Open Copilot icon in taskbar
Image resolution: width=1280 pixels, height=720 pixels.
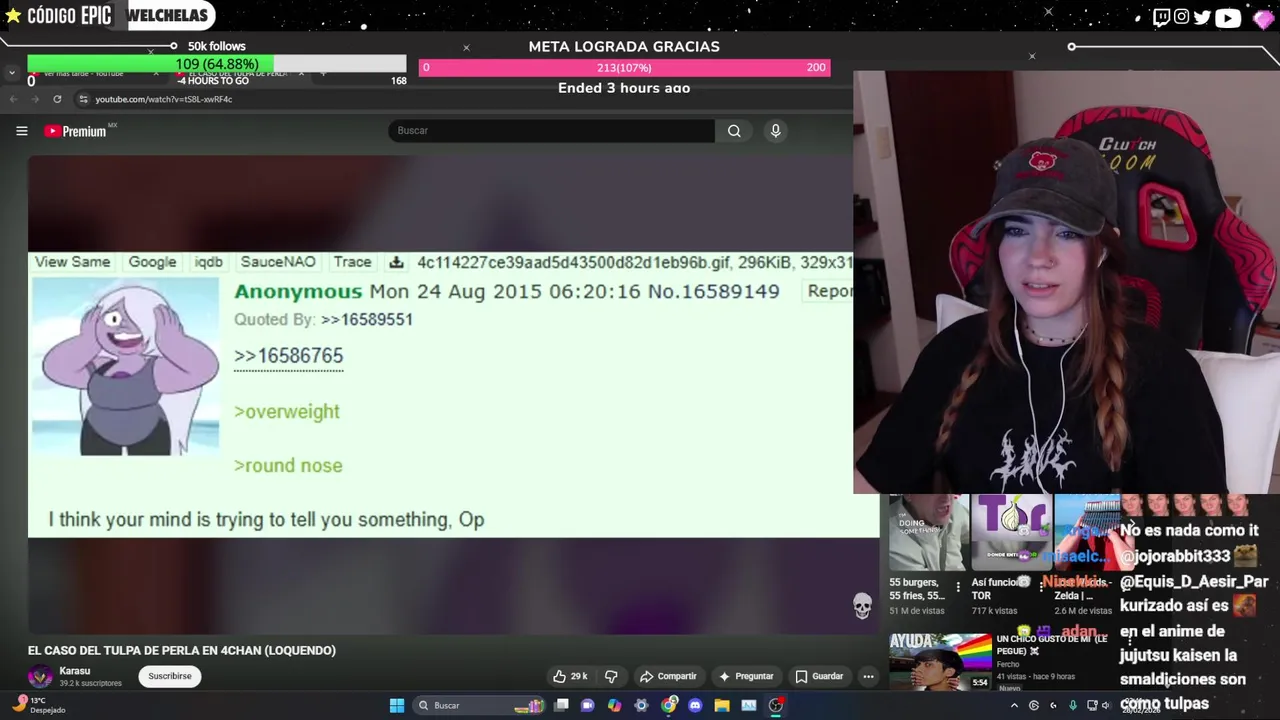614,705
